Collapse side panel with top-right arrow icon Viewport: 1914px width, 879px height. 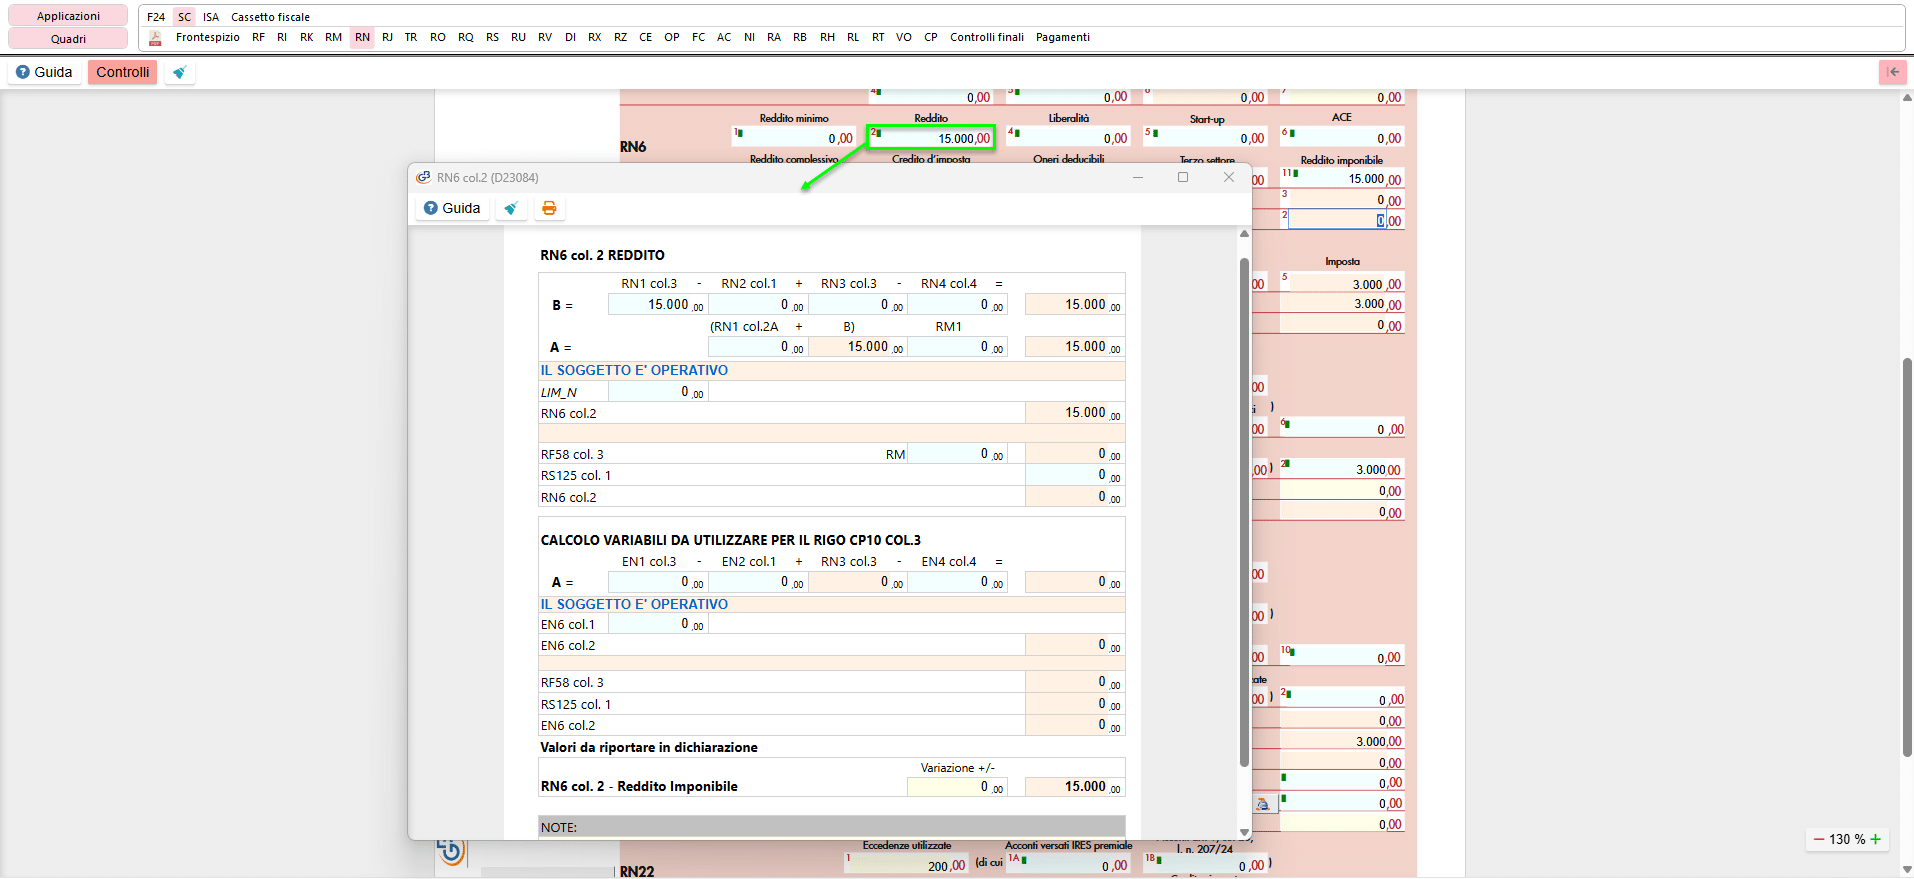click(x=1892, y=72)
